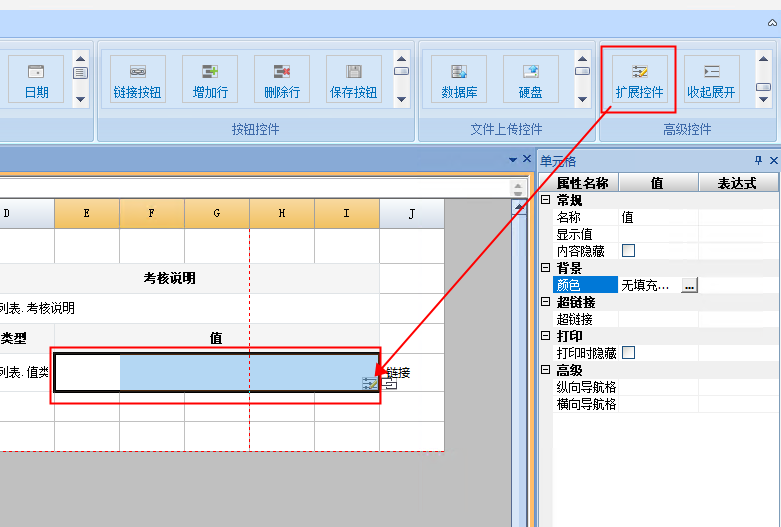The width and height of the screenshot is (781, 527).
Task: Collapse the 常规 property group
Action: click(546, 200)
